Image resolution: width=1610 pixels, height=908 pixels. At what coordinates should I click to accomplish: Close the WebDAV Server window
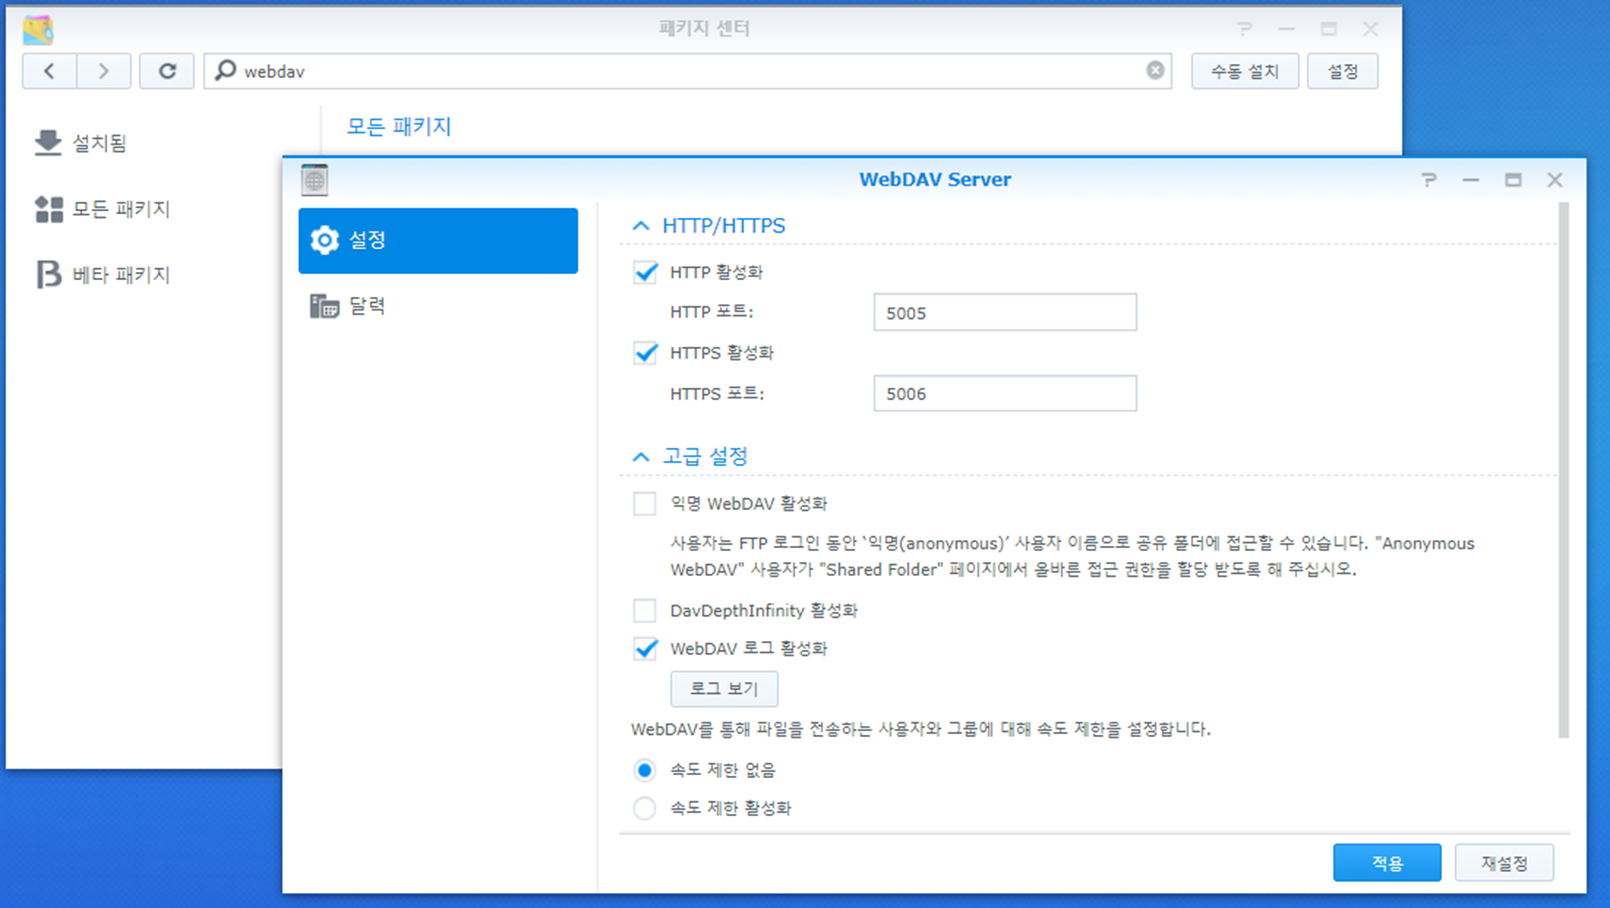(1555, 180)
